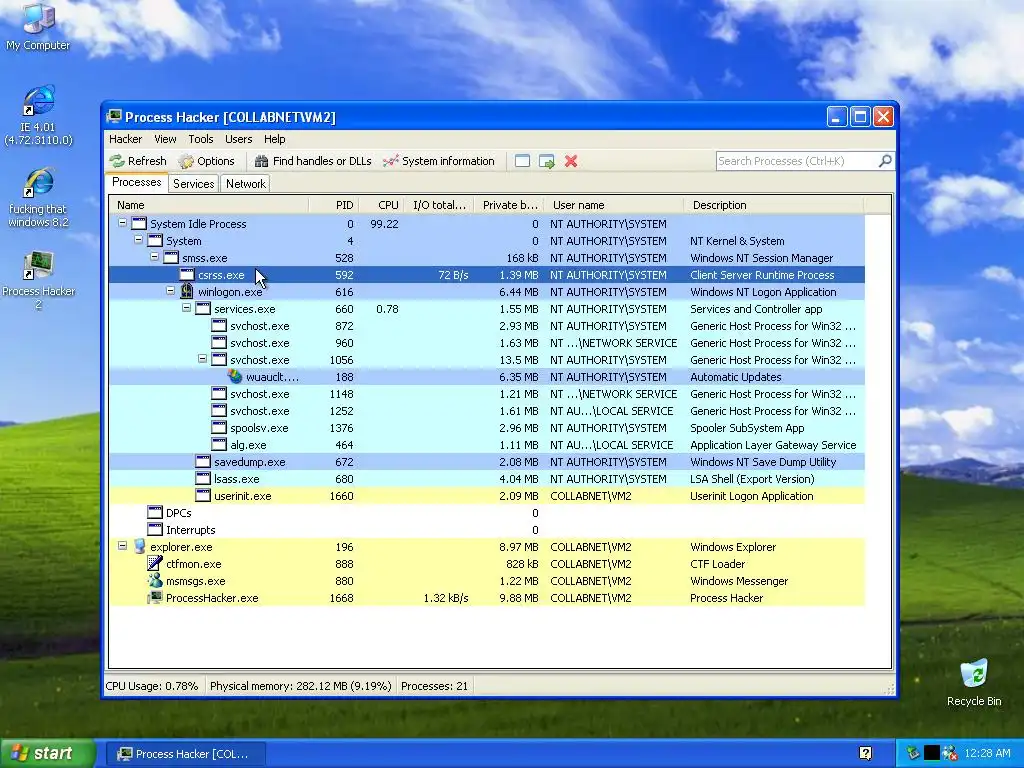1024x768 pixels.
Task: Open Options from the toolbar
Action: point(206,161)
